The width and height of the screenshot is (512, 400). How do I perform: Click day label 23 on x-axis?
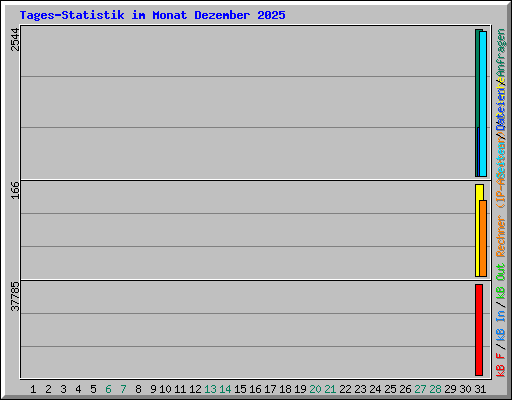(360, 389)
